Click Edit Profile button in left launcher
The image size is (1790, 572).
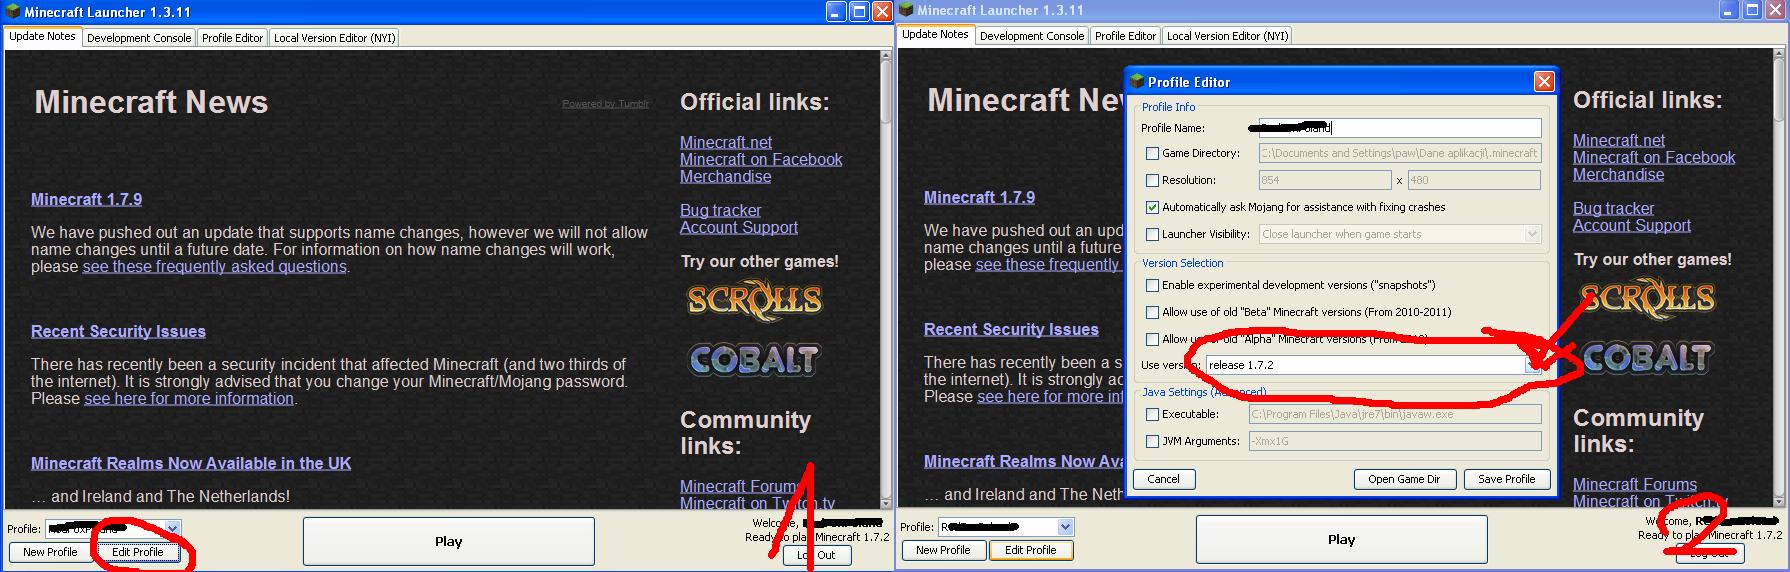137,552
